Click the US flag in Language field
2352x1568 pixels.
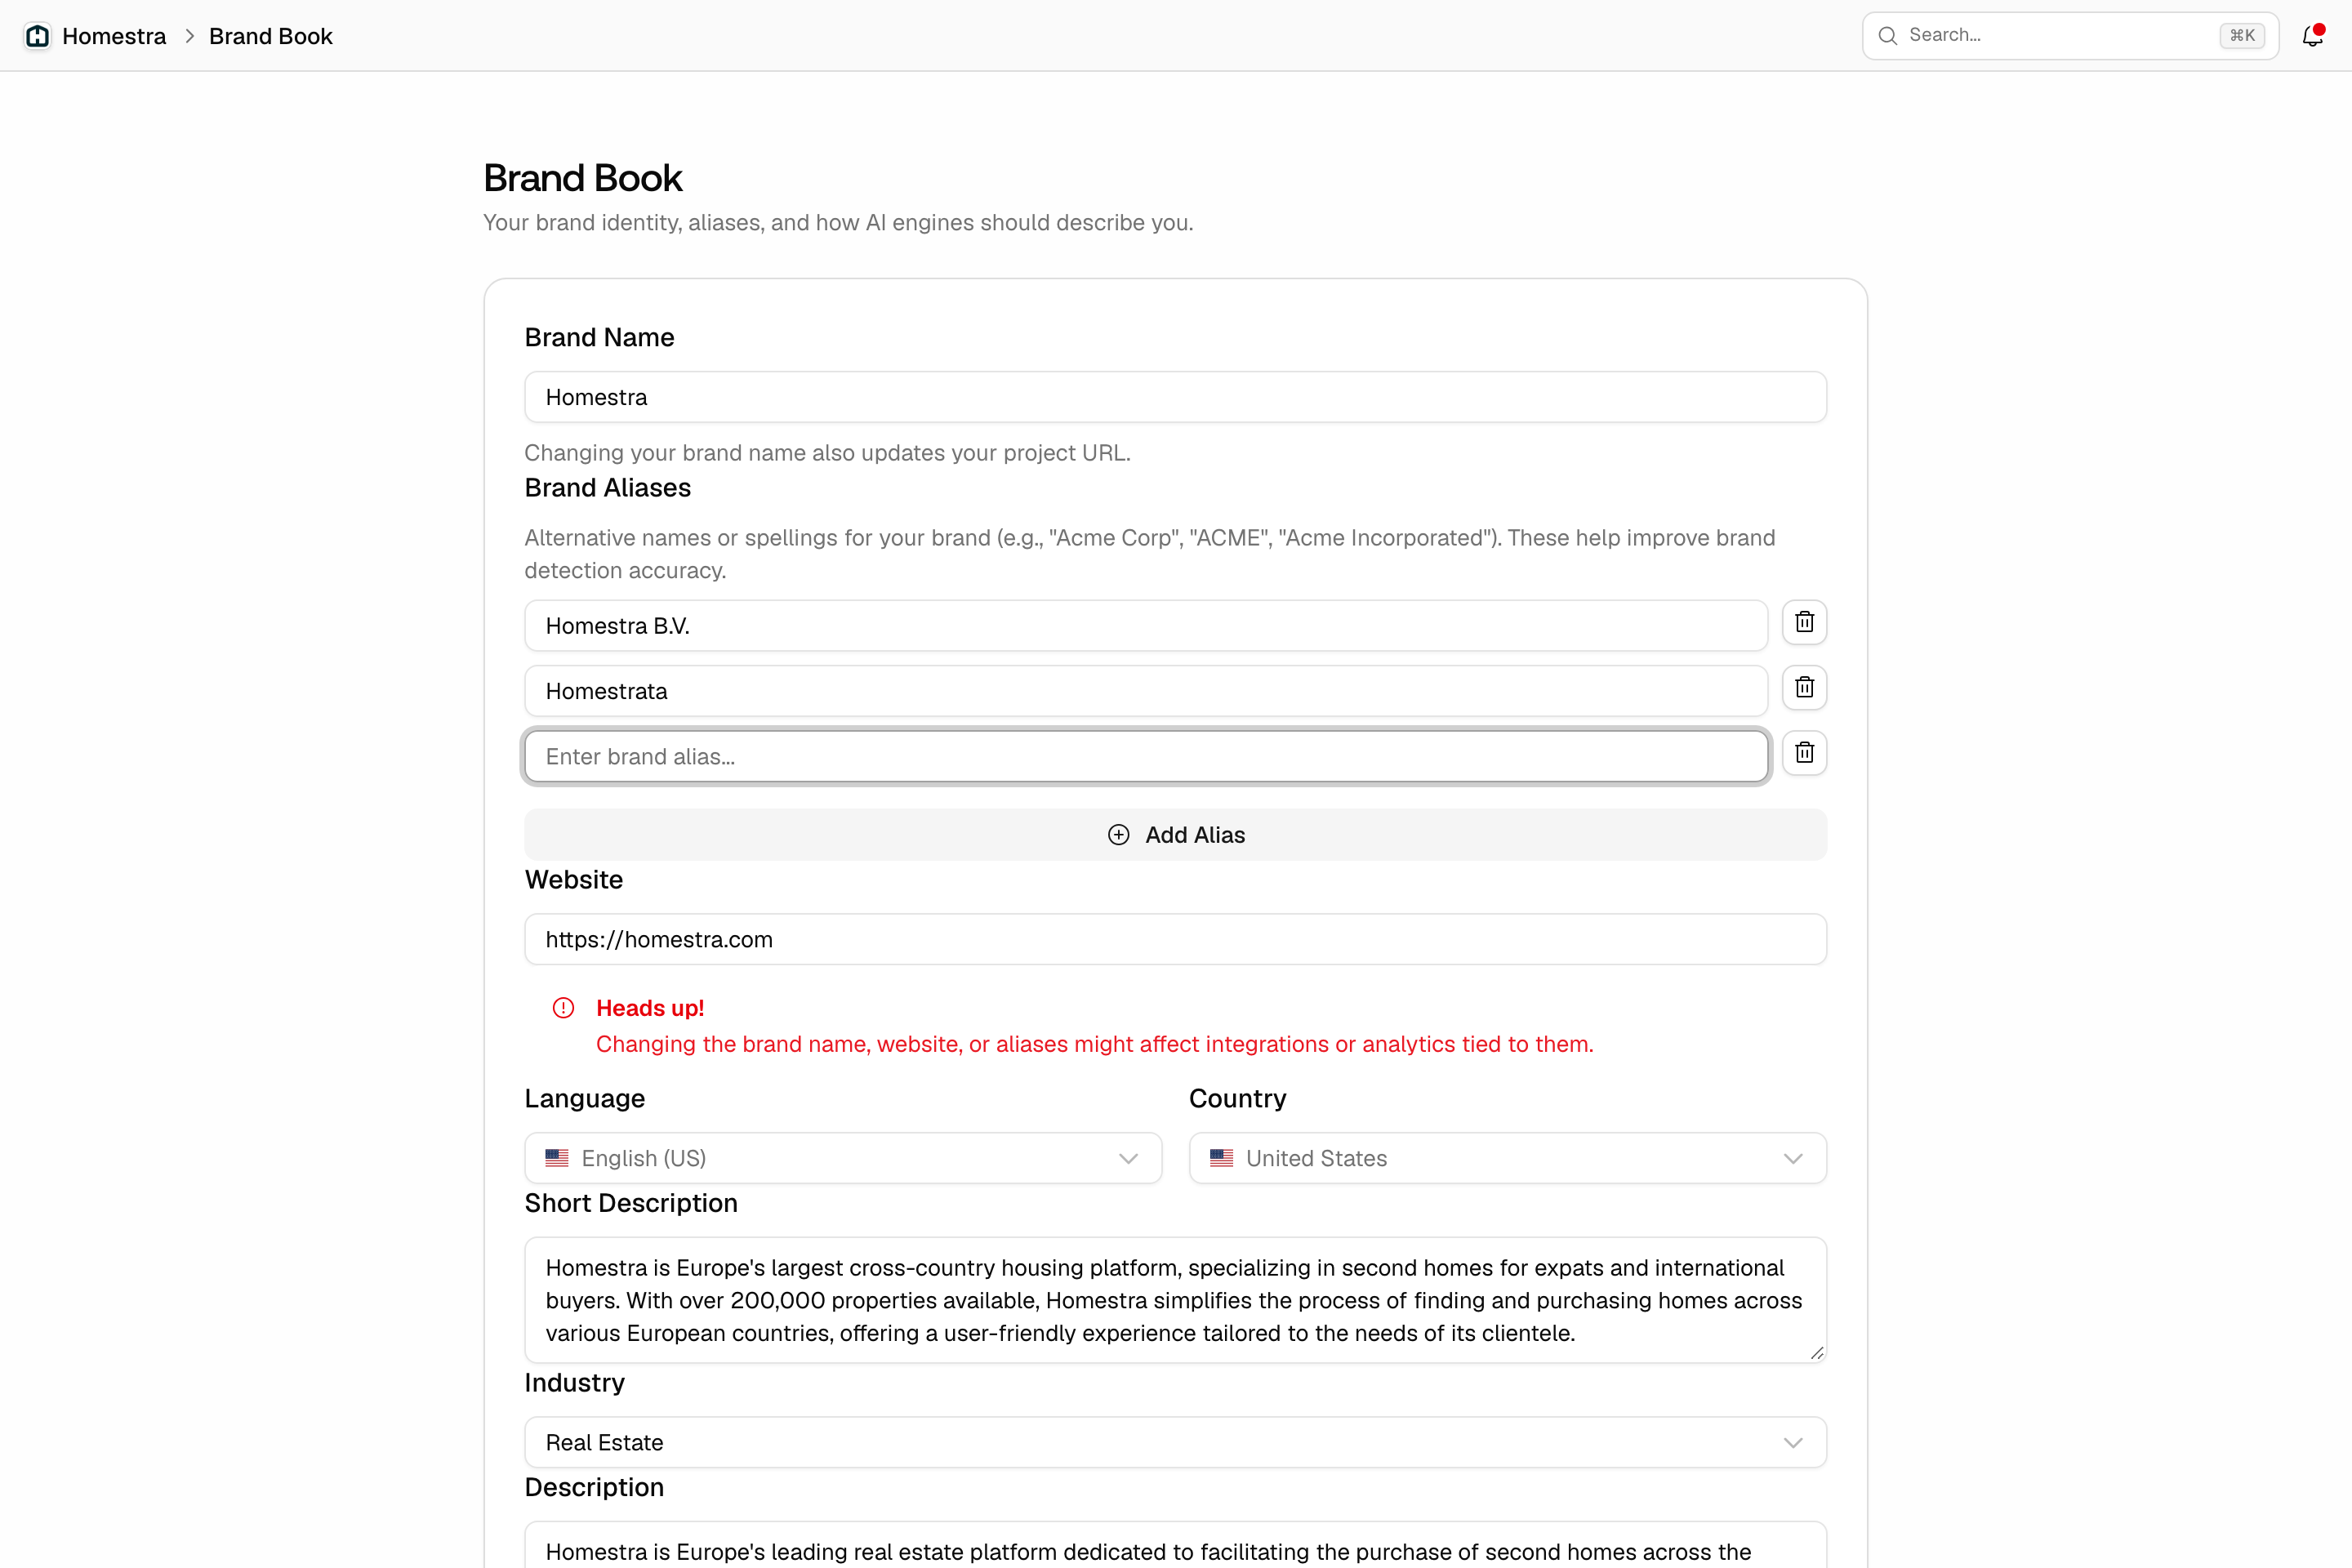(557, 1158)
